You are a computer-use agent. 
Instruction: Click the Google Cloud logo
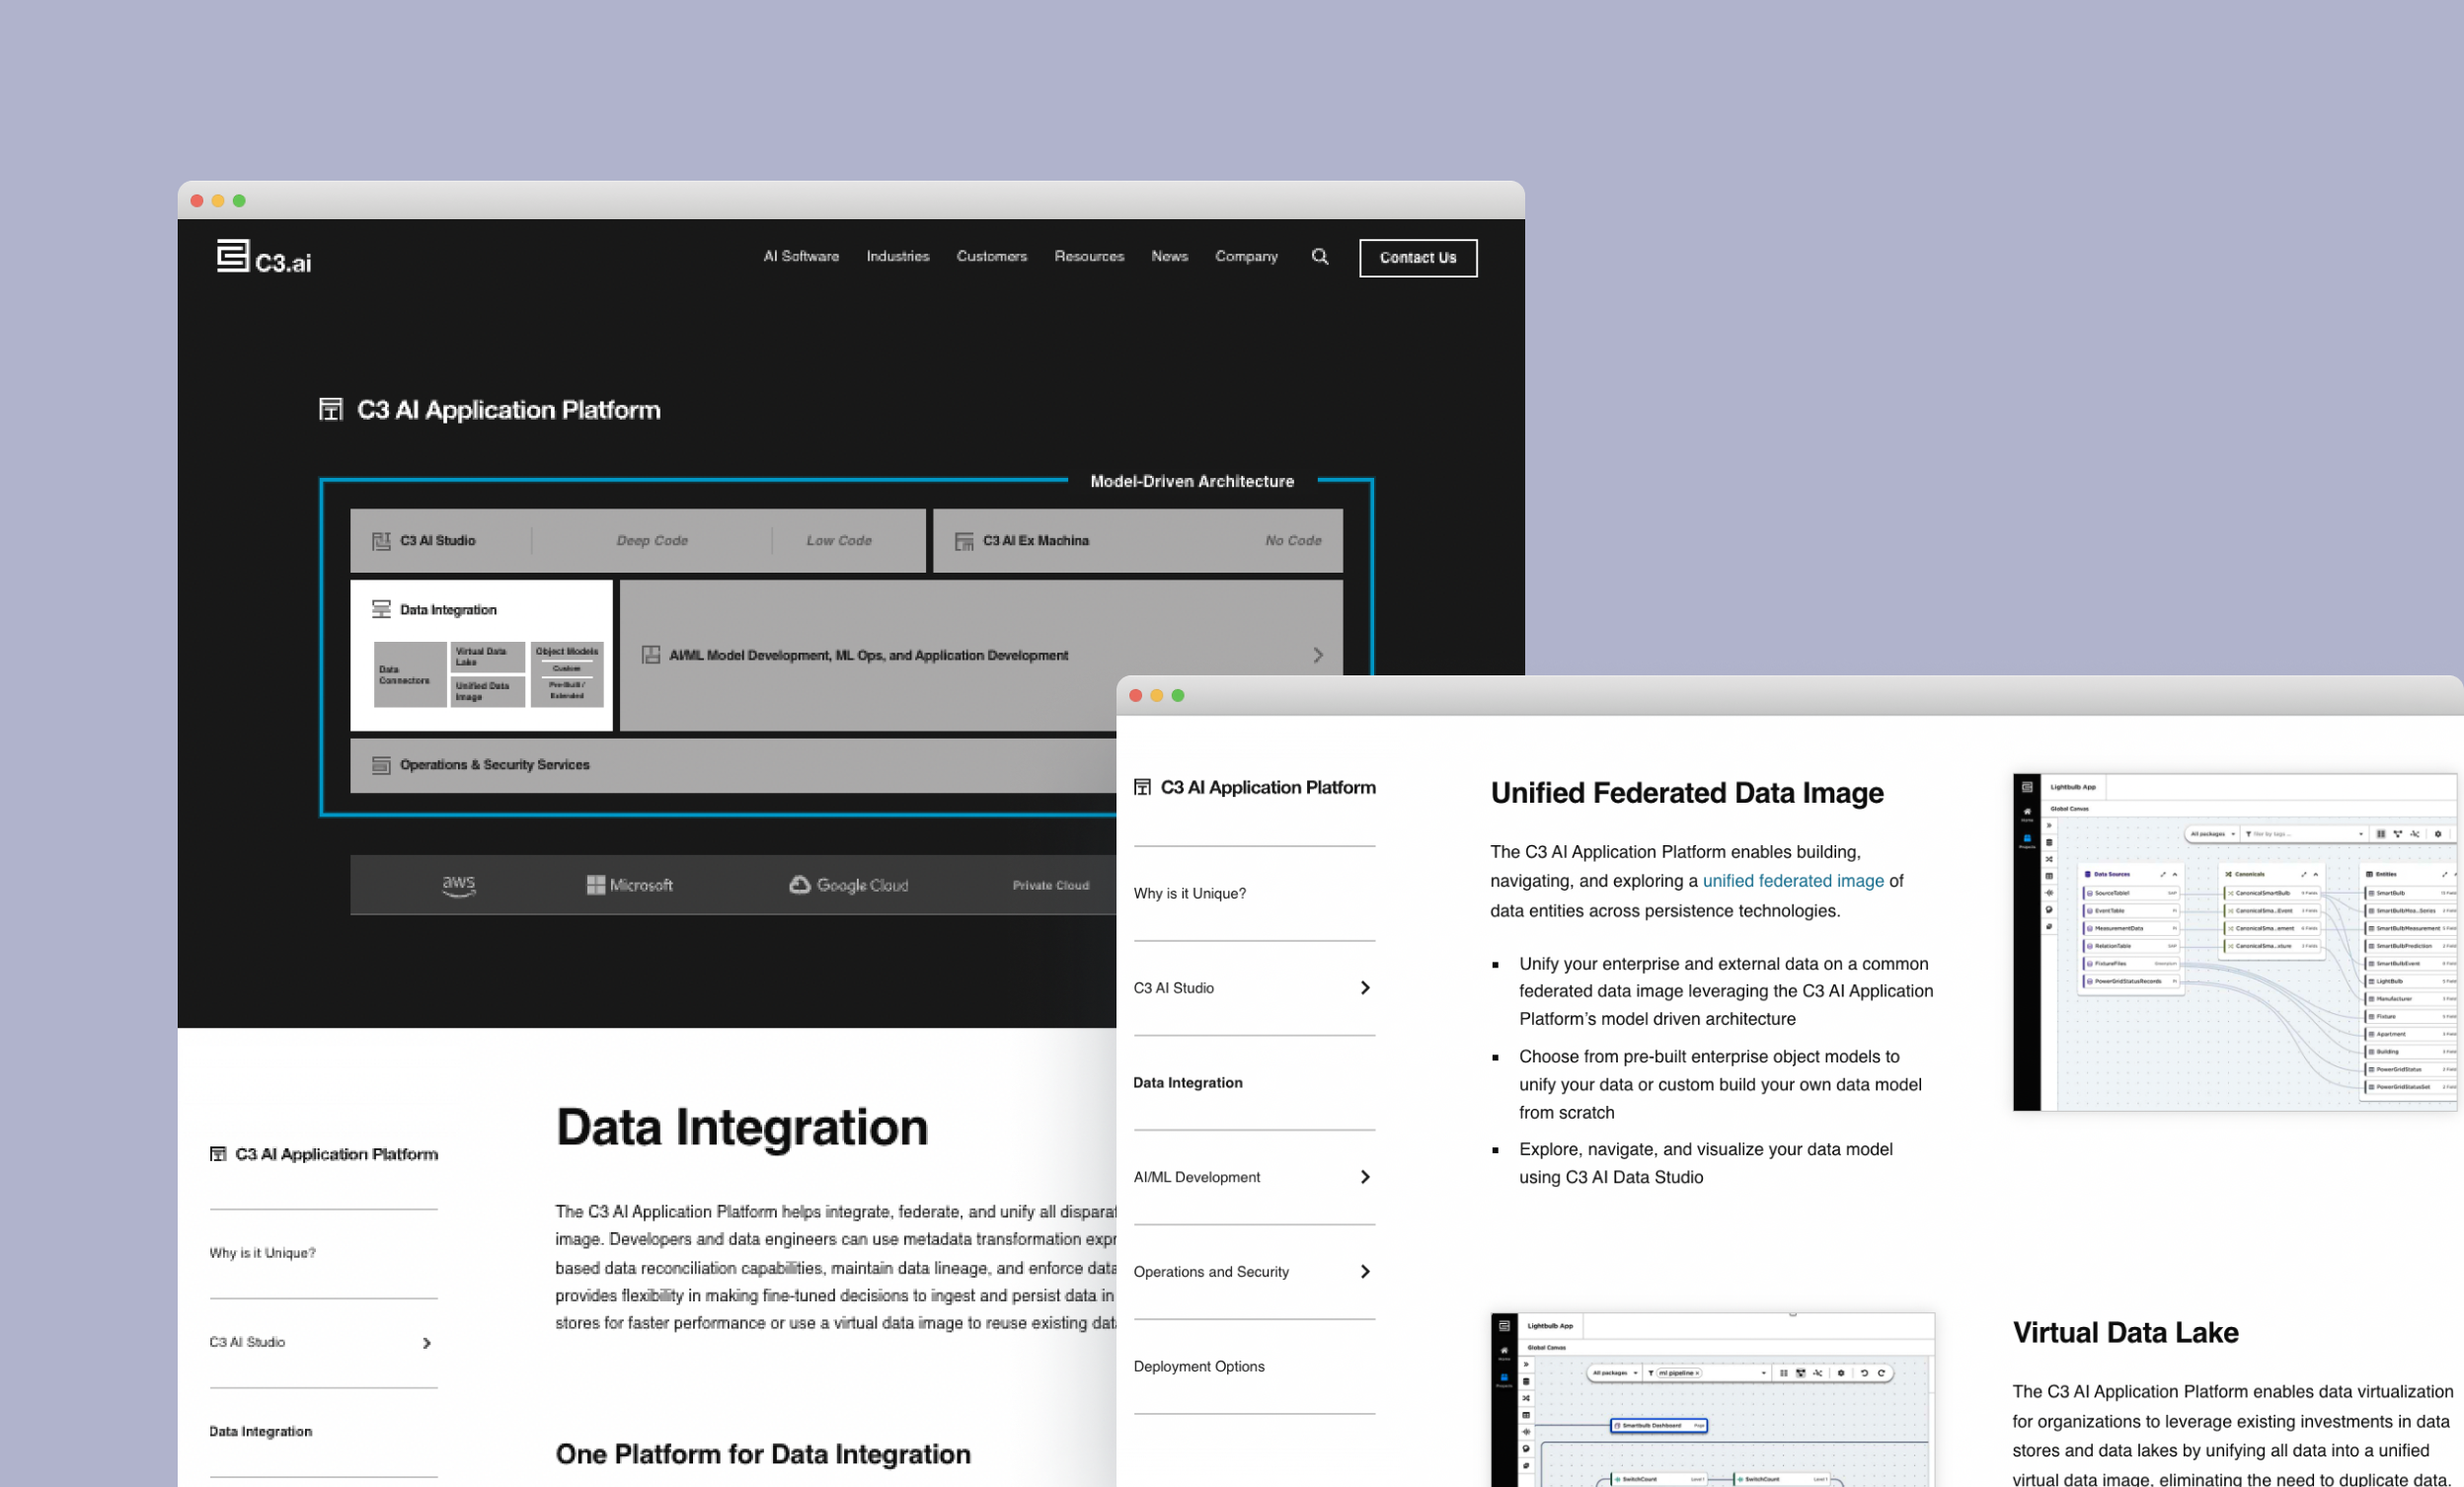pos(849,886)
